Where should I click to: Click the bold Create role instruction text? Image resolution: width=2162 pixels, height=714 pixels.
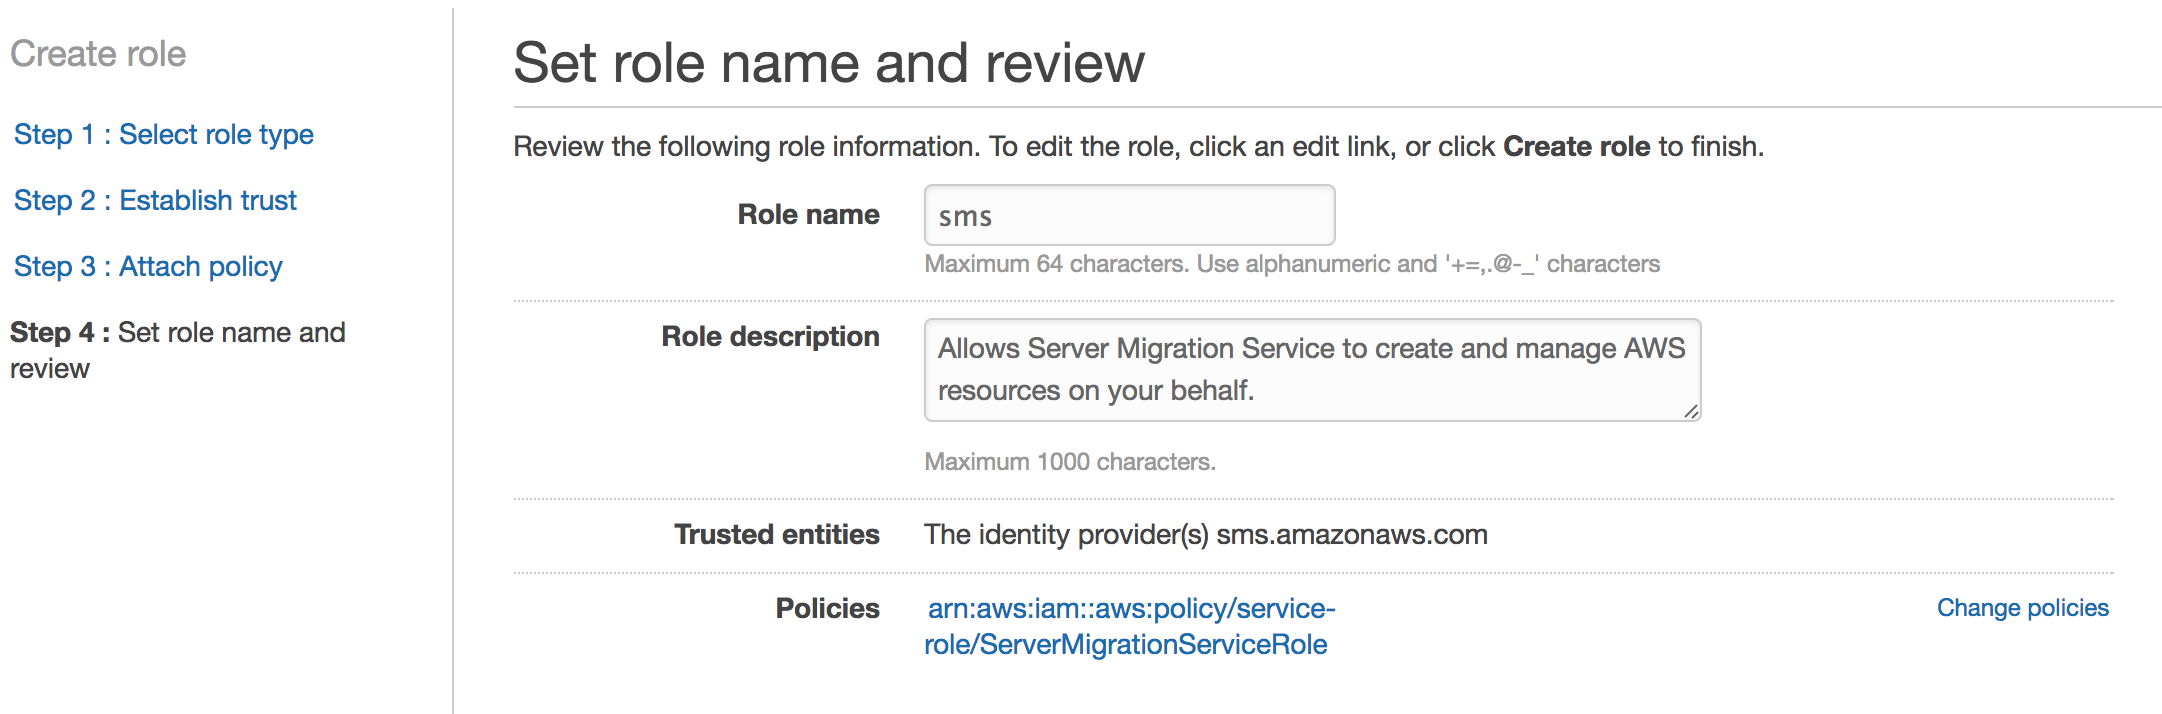(x=1576, y=146)
